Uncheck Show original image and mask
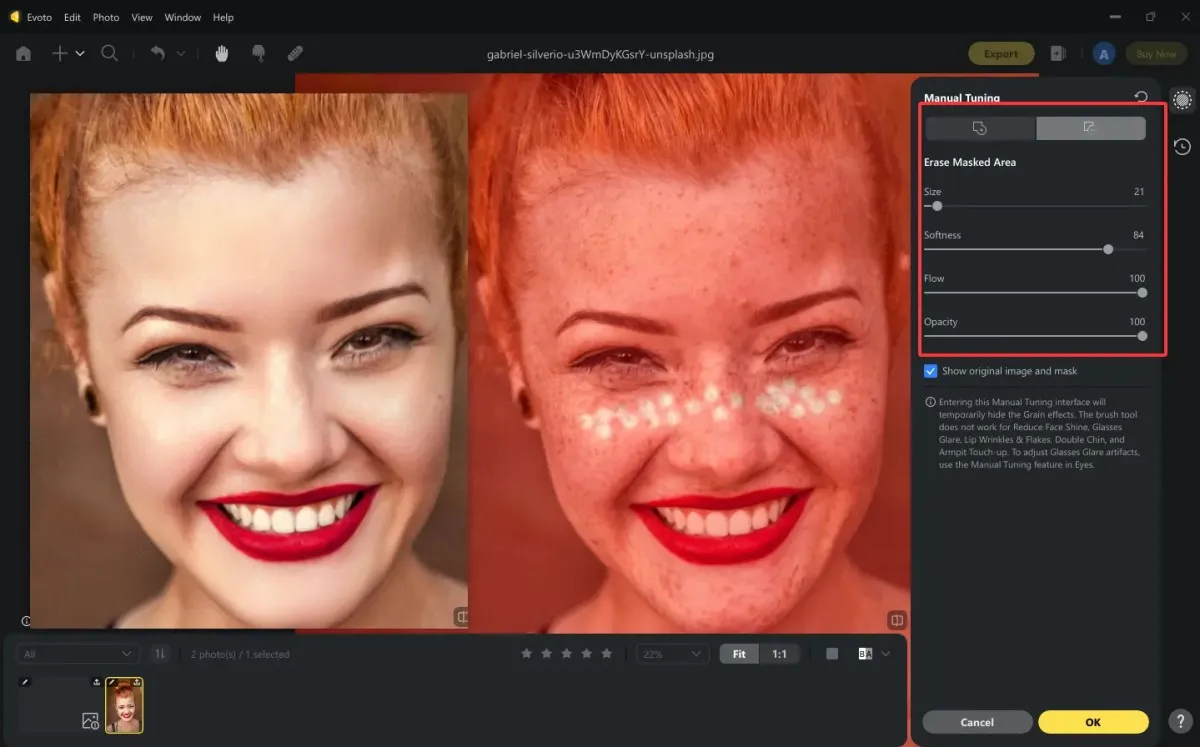 coord(931,371)
